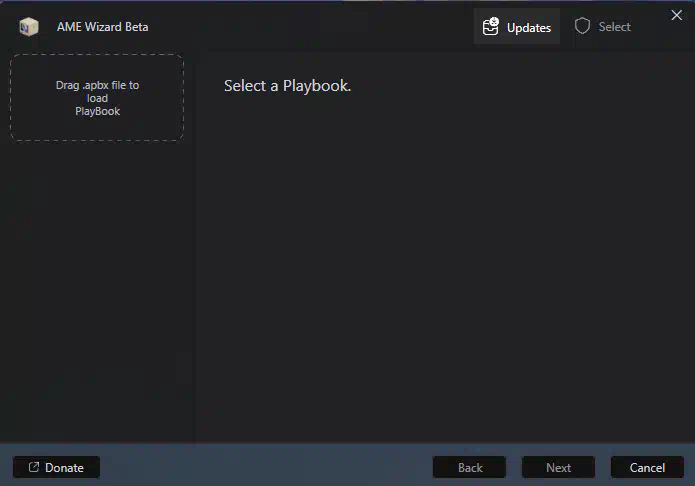This screenshot has height=486, width=695.
Task: Switch to the Select tab
Action: click(603, 27)
